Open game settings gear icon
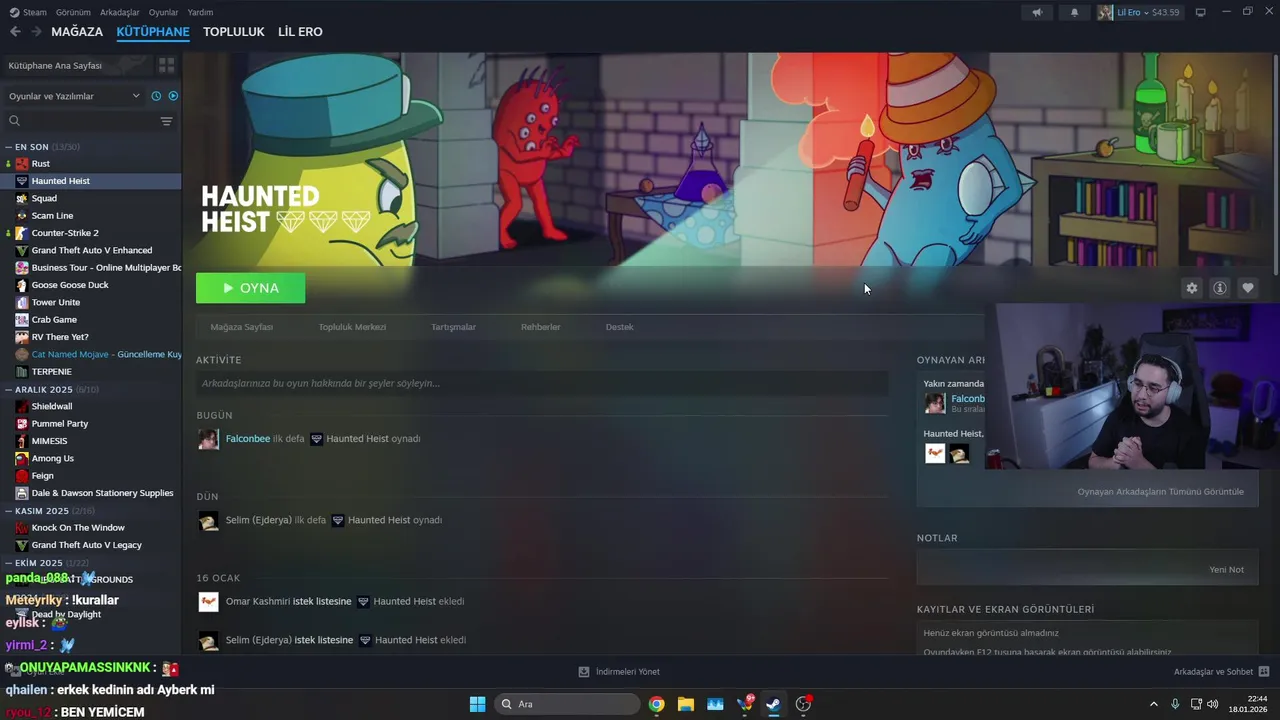Image resolution: width=1280 pixels, height=720 pixels. pyautogui.click(x=1191, y=288)
